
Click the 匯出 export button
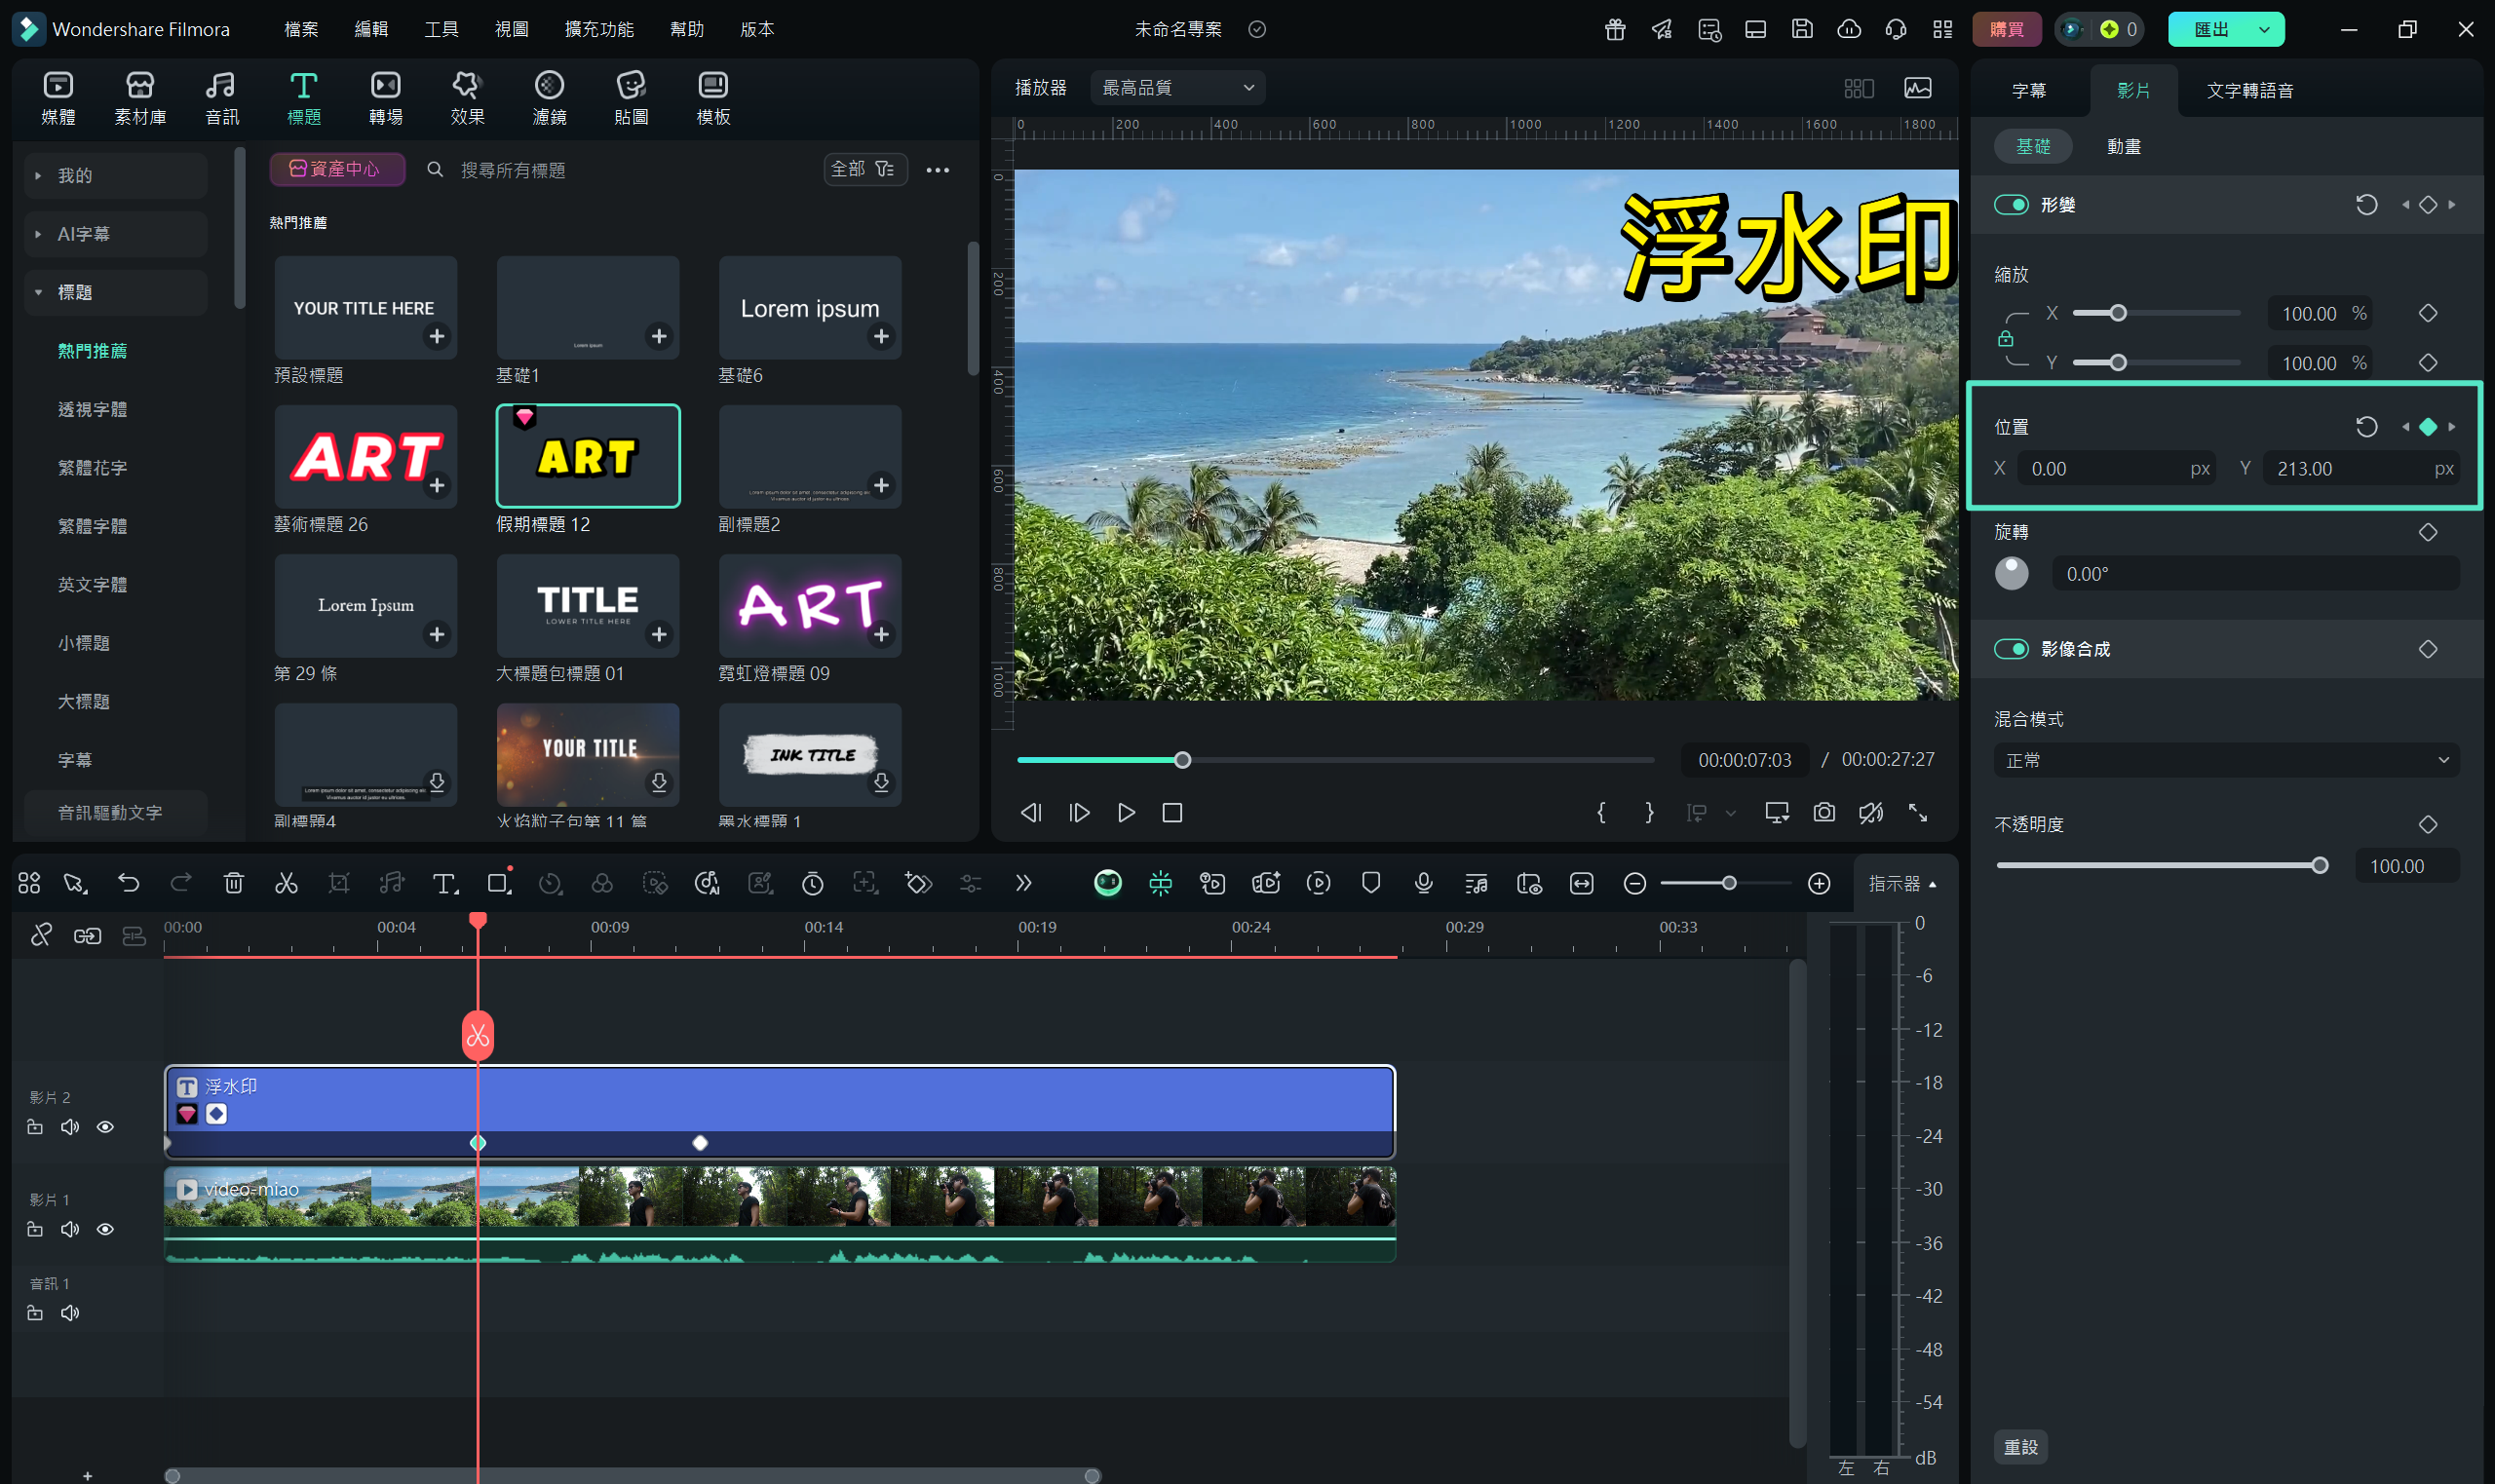coord(2213,29)
